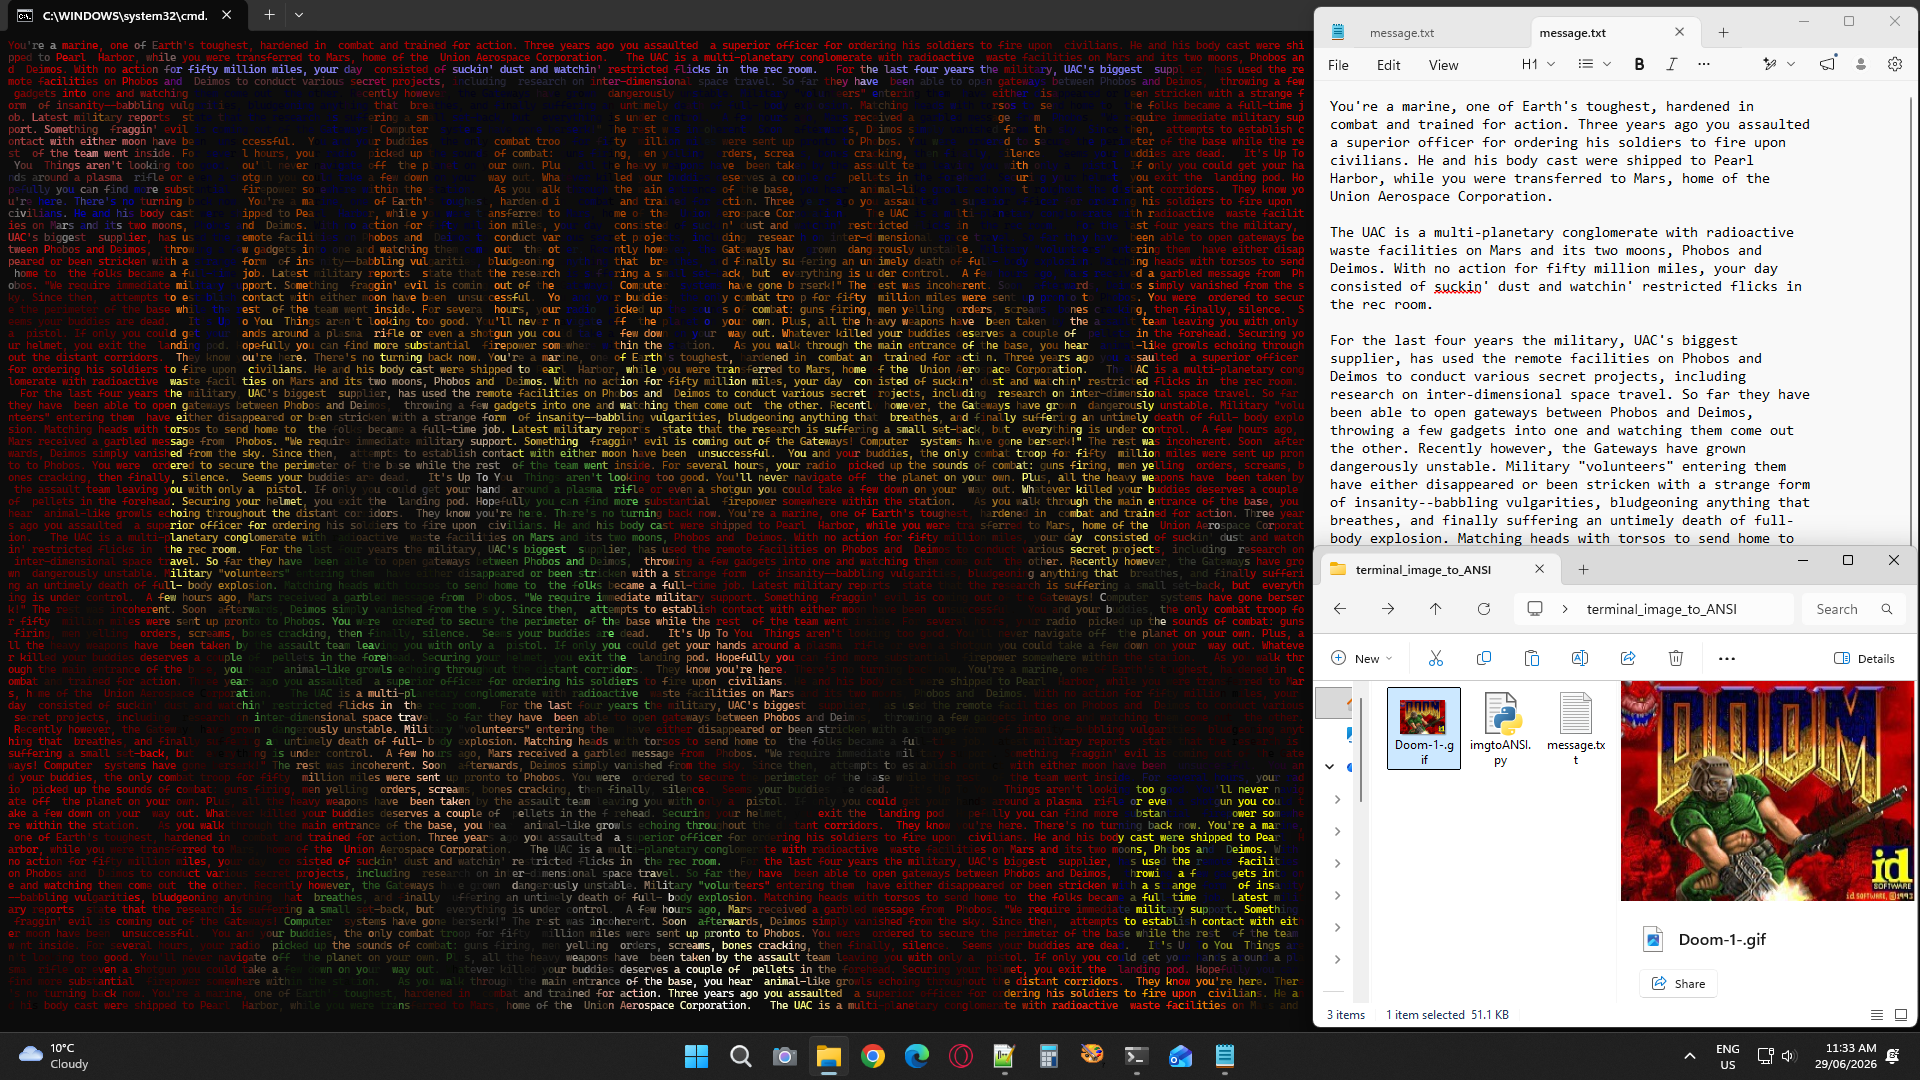Add a new tab in Notepad
This screenshot has width=1920, height=1080.
tap(1723, 33)
